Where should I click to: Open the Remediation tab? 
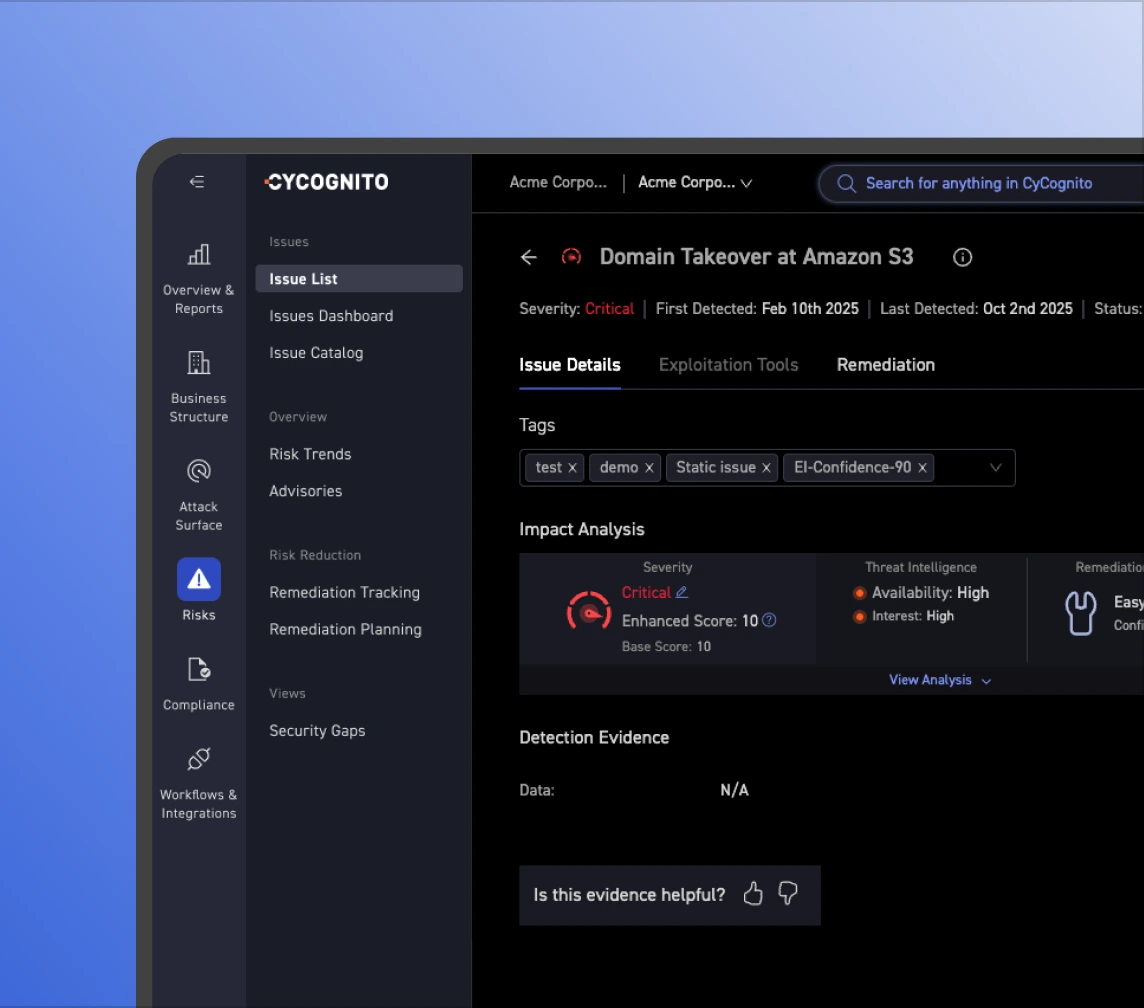(x=885, y=364)
